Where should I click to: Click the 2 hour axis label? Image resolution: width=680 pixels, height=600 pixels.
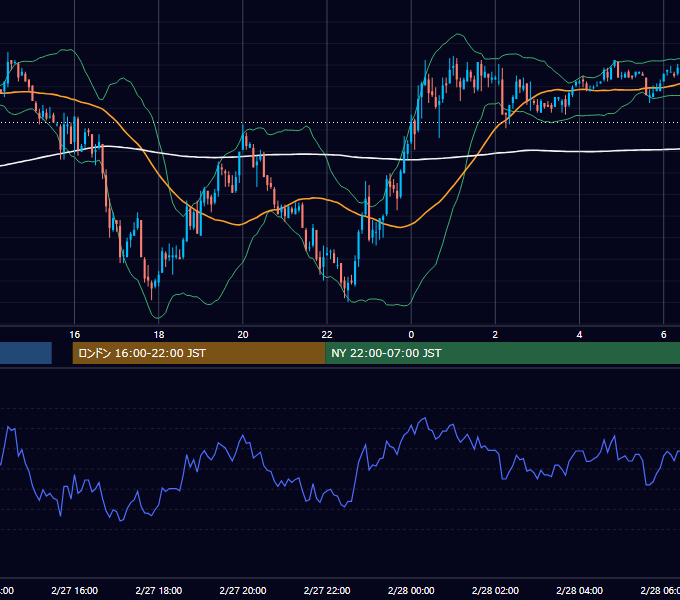[495, 334]
